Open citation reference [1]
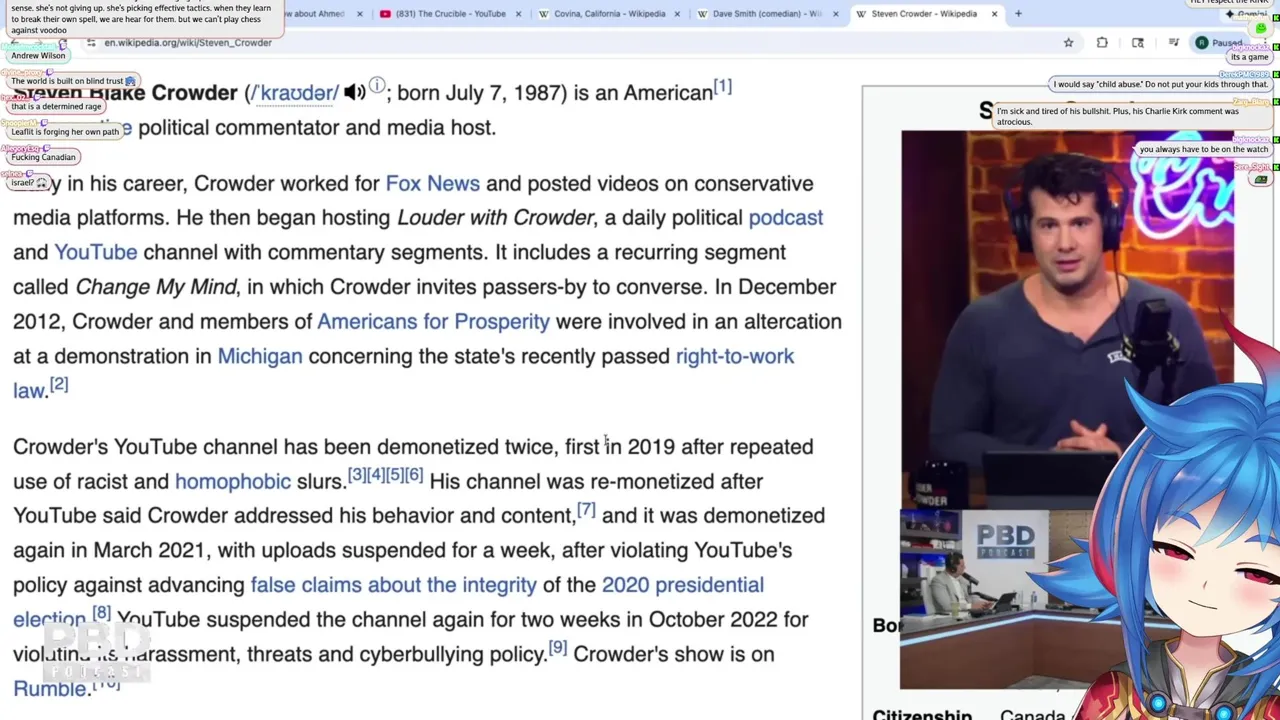This screenshot has width=1280, height=720. (722, 88)
